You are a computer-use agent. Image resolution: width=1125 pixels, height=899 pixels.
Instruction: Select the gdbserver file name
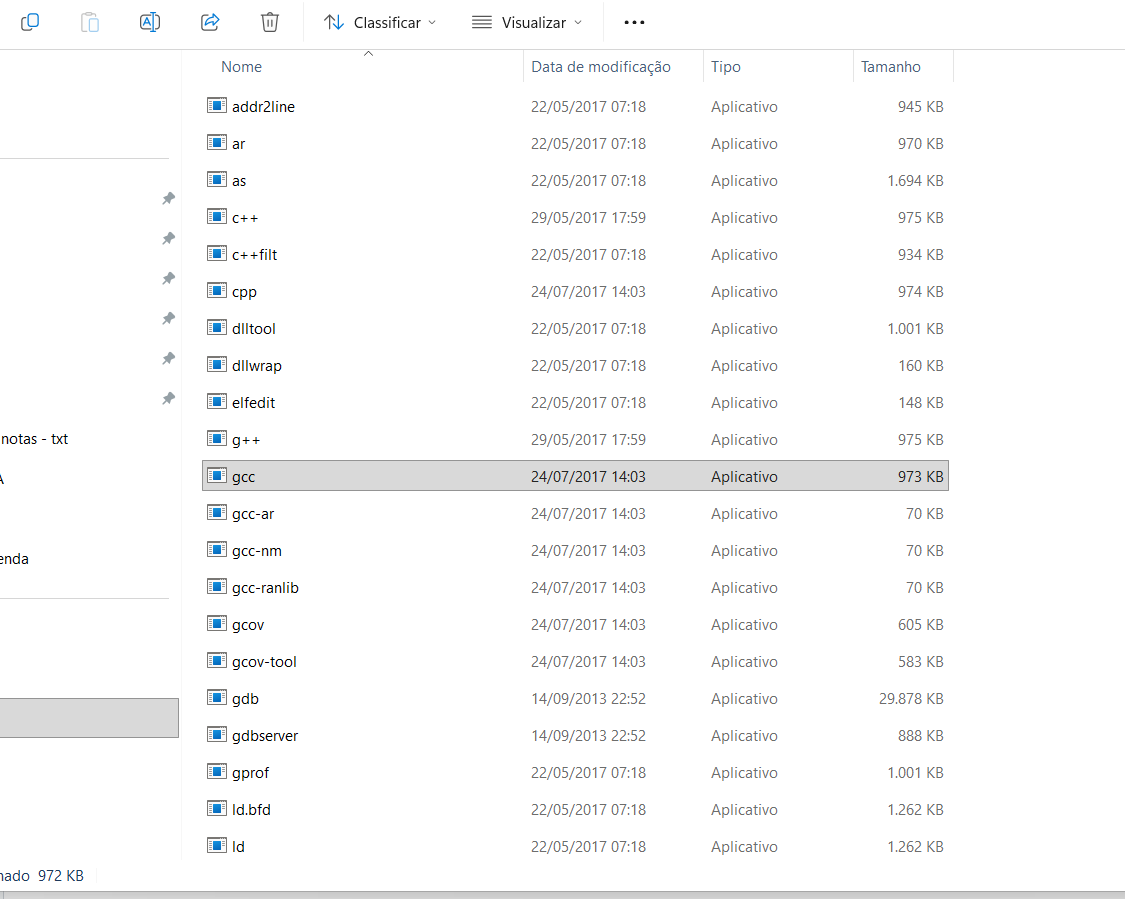(x=265, y=735)
